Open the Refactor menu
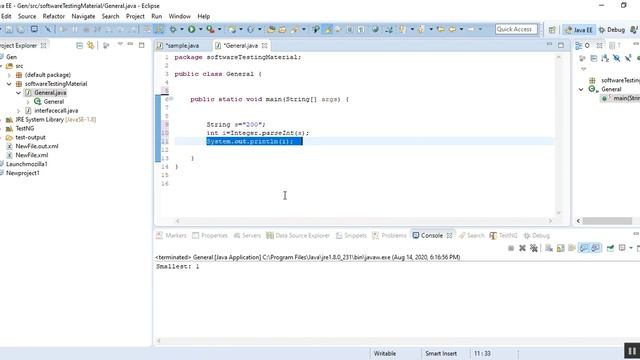640x360 pixels. click(54, 16)
